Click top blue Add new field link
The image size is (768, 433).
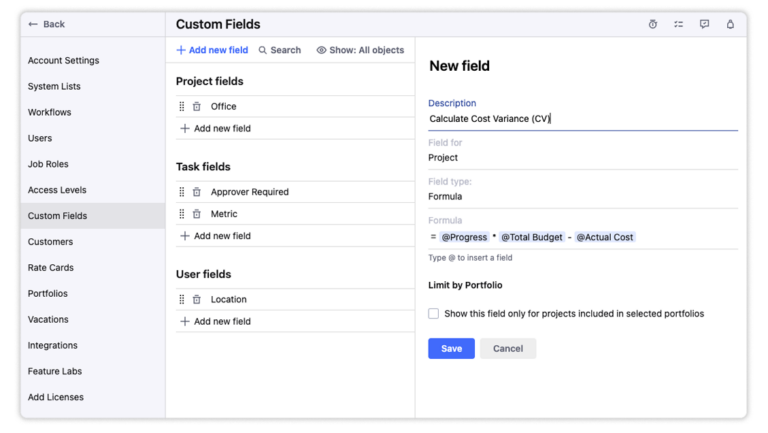pyautogui.click(x=212, y=50)
